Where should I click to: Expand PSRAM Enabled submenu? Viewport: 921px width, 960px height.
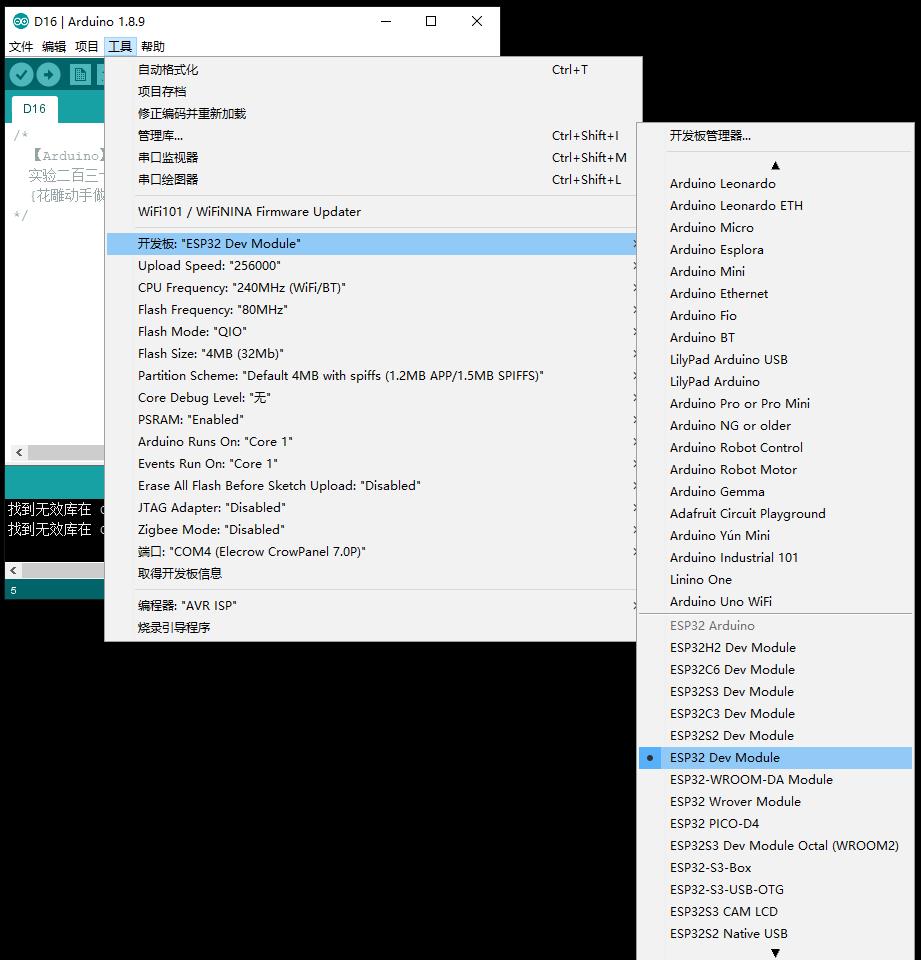(x=374, y=420)
